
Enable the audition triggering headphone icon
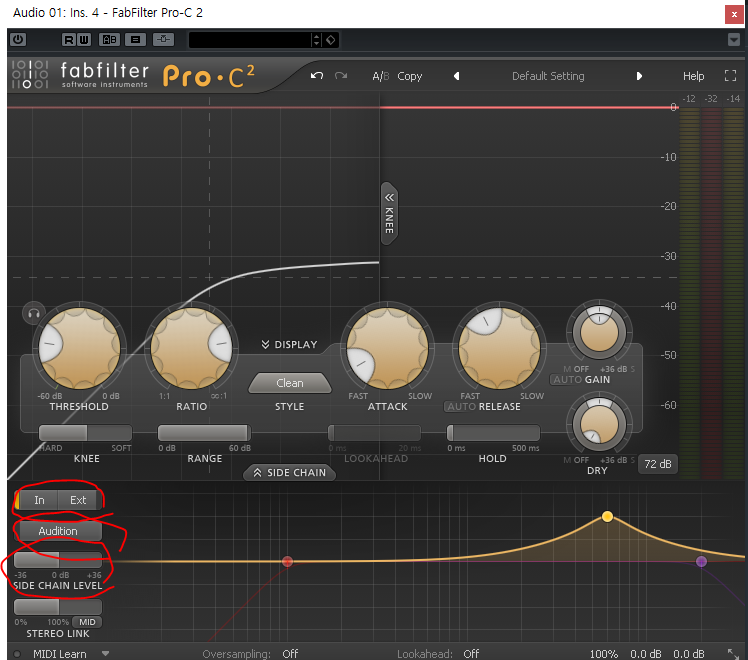click(x=34, y=313)
